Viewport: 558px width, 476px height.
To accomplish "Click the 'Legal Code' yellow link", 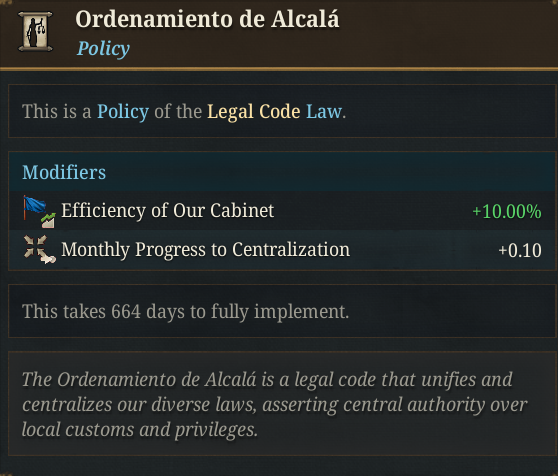I will coord(254,111).
